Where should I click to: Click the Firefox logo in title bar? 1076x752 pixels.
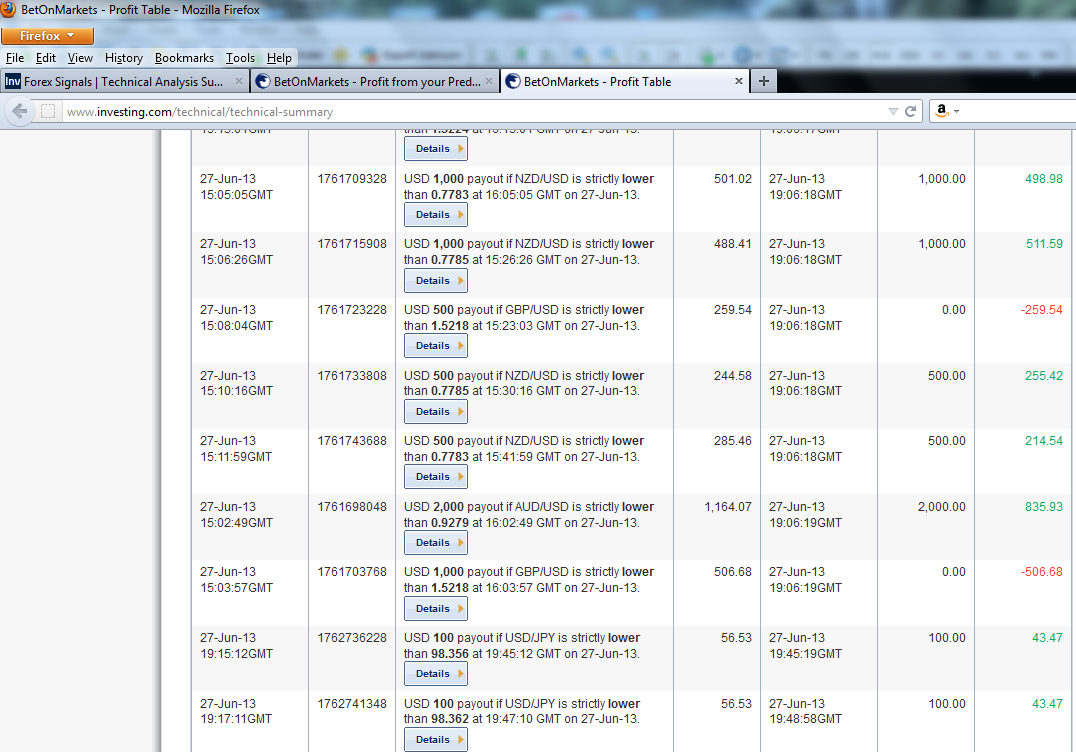click(x=8, y=10)
